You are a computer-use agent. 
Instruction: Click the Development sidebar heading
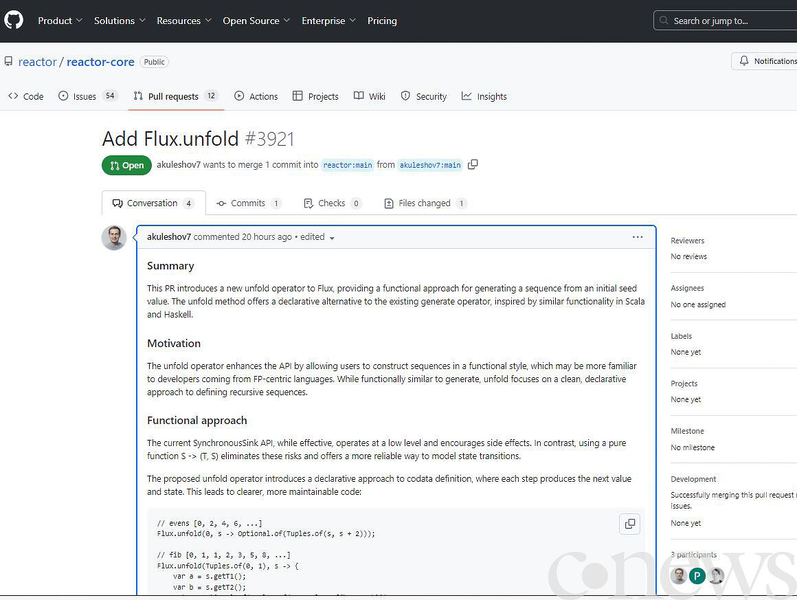pos(693,479)
